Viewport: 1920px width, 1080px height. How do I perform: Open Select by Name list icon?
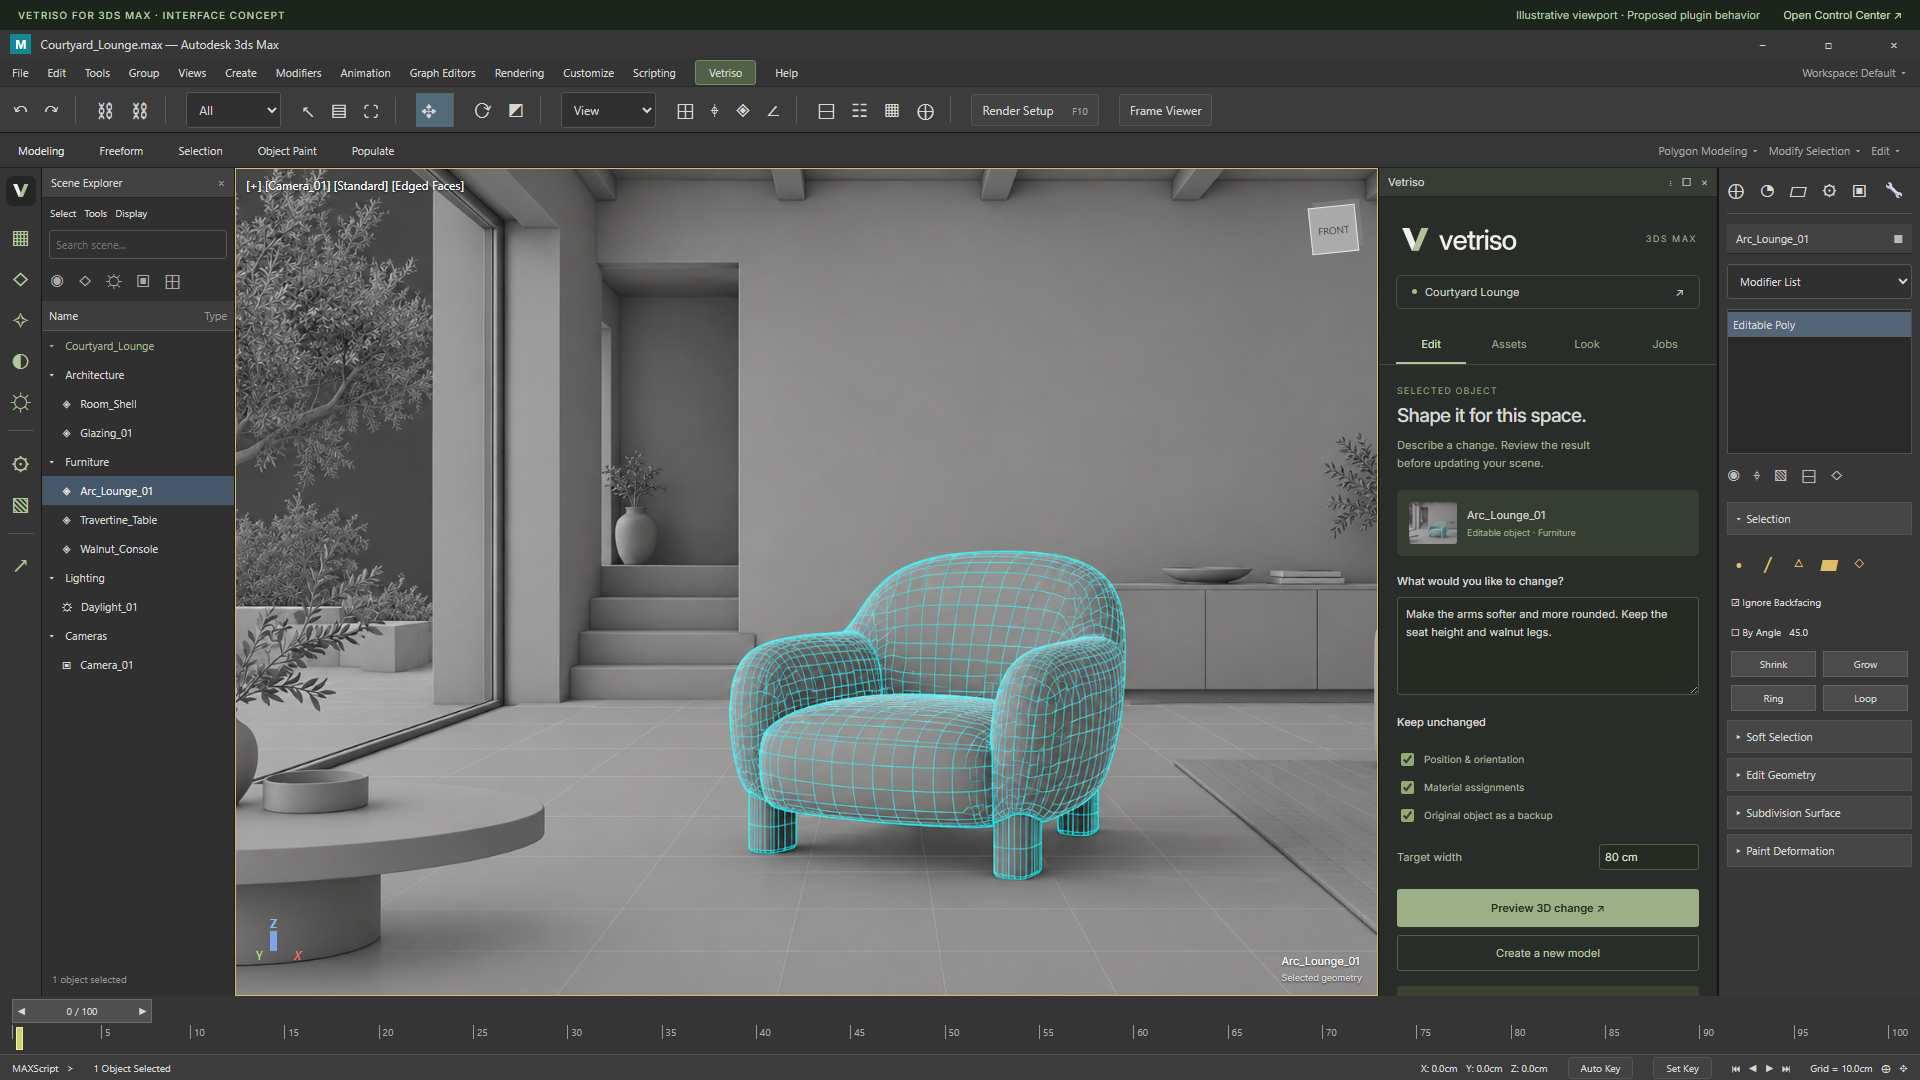(x=339, y=111)
